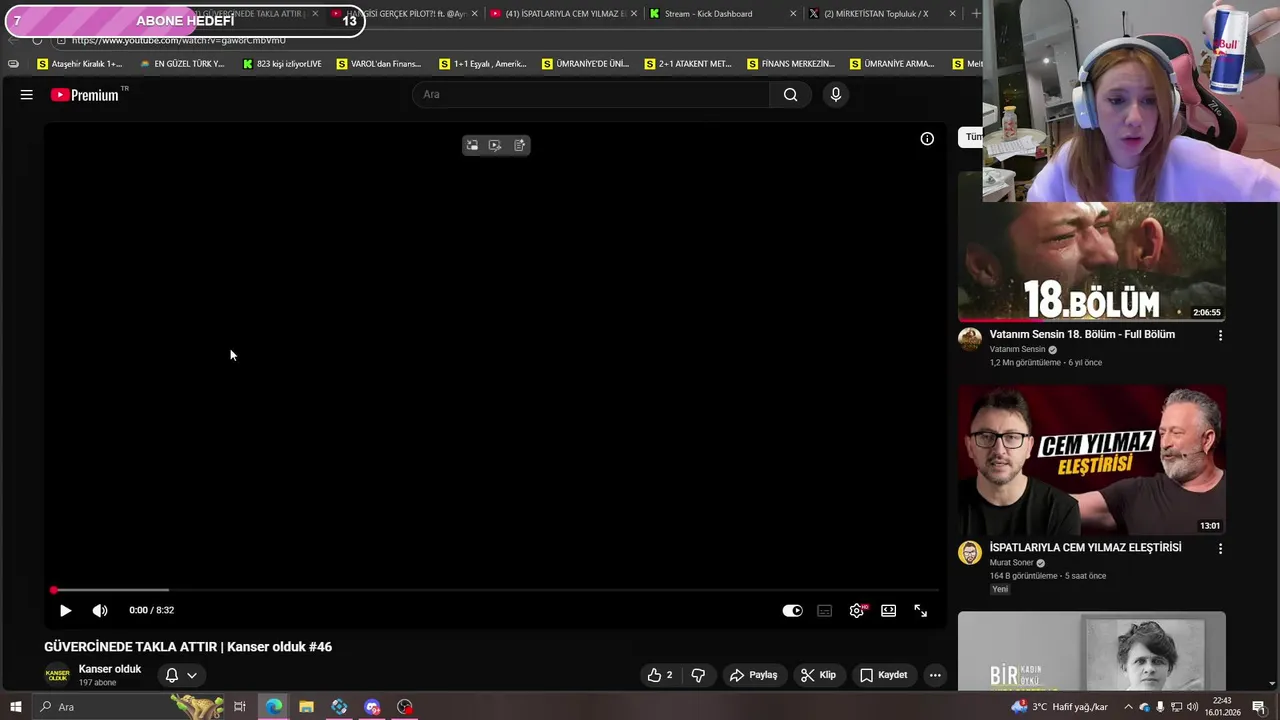Open Murat Soner channel link
The width and height of the screenshot is (1280, 720).
(1012, 563)
